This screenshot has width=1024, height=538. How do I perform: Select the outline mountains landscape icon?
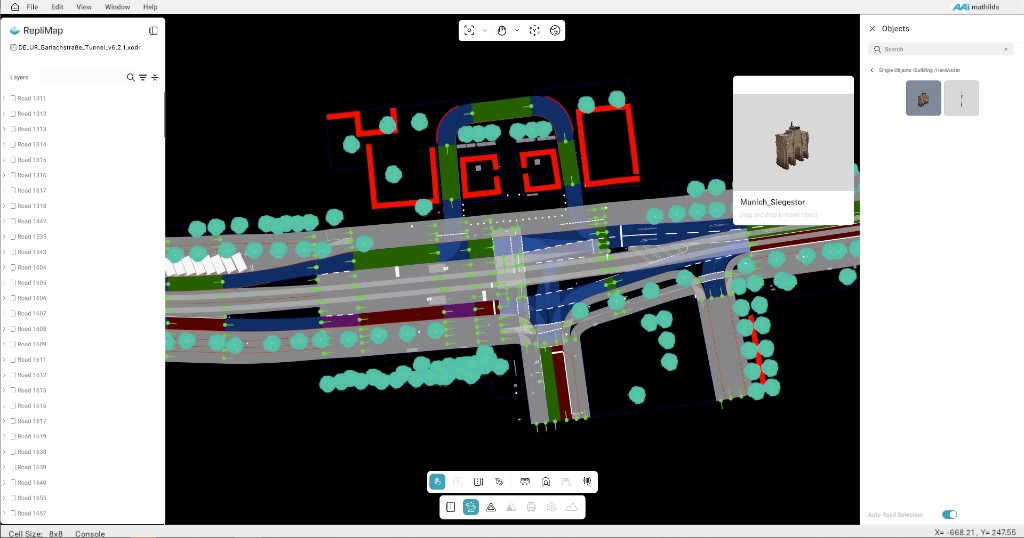(x=571, y=507)
